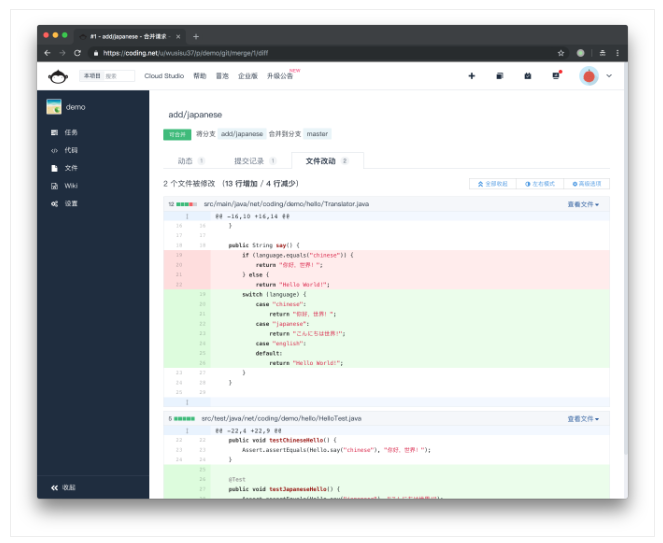Click browser forward arrow

tap(62, 53)
